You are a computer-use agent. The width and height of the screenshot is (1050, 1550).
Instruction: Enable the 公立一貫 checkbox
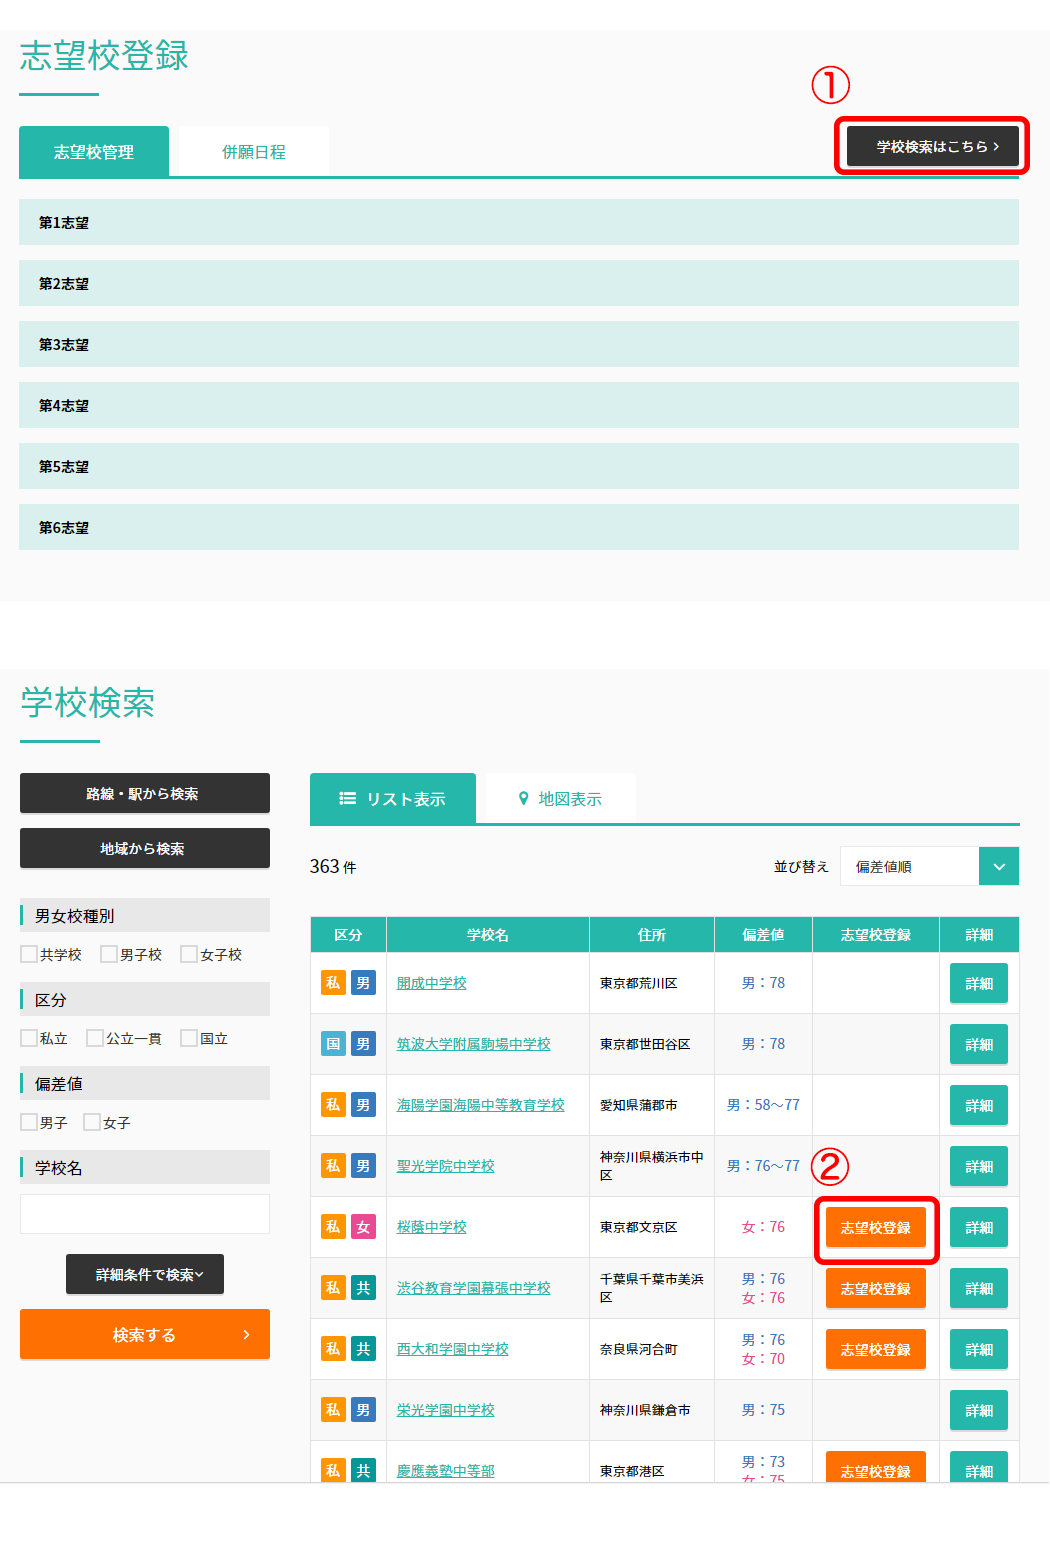[95, 1038]
